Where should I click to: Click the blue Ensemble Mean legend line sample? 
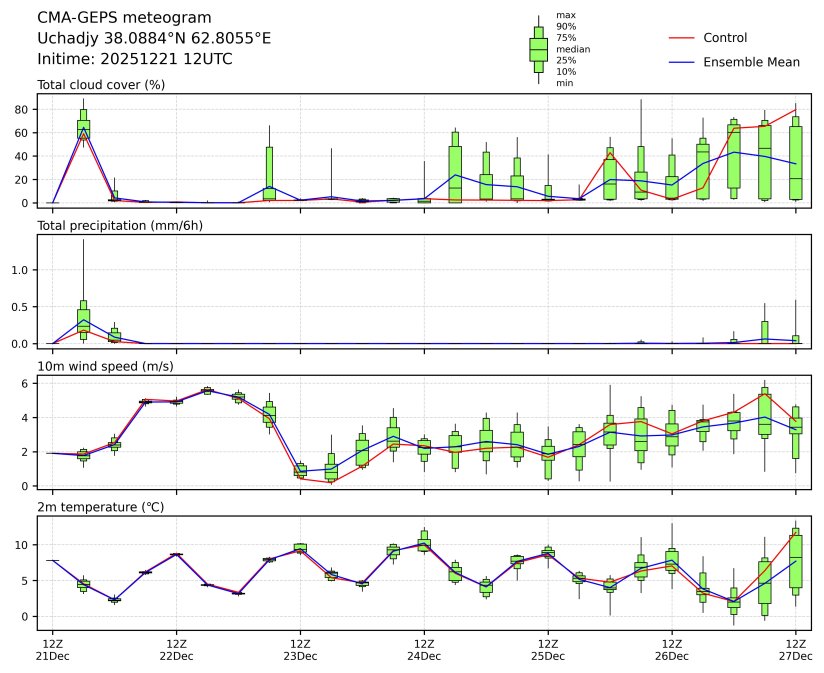point(682,62)
